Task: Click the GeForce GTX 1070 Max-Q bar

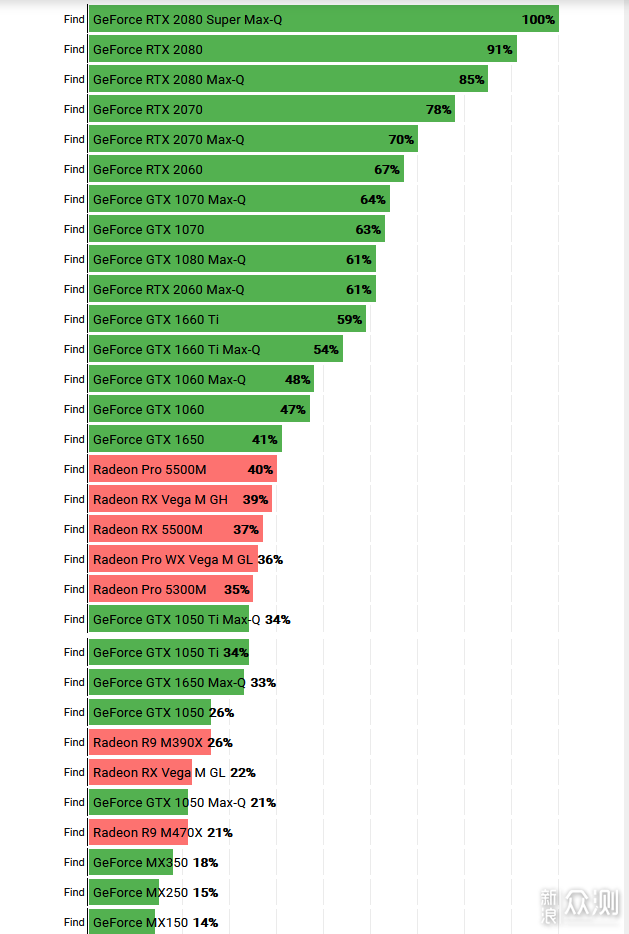Action: [x=239, y=199]
